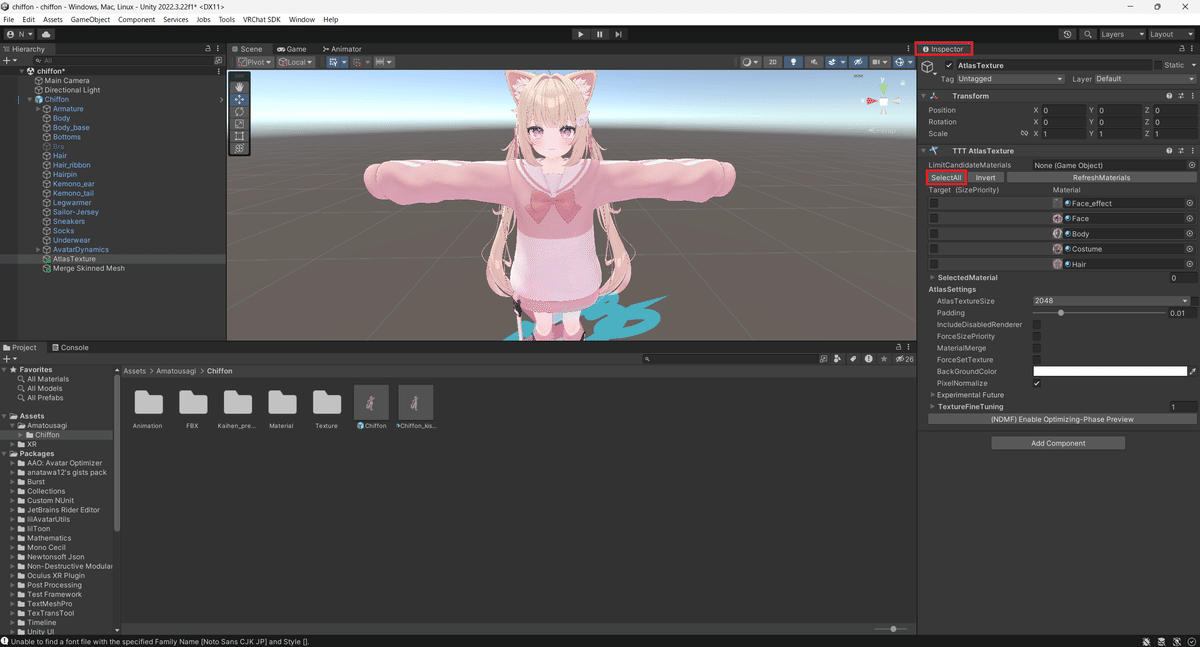
Task: Open the Layer dropdown Default
Action: 1145,79
